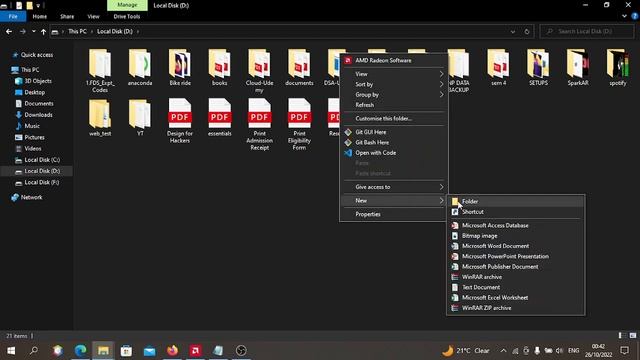
Task: Open the YT folder
Action: (140, 118)
